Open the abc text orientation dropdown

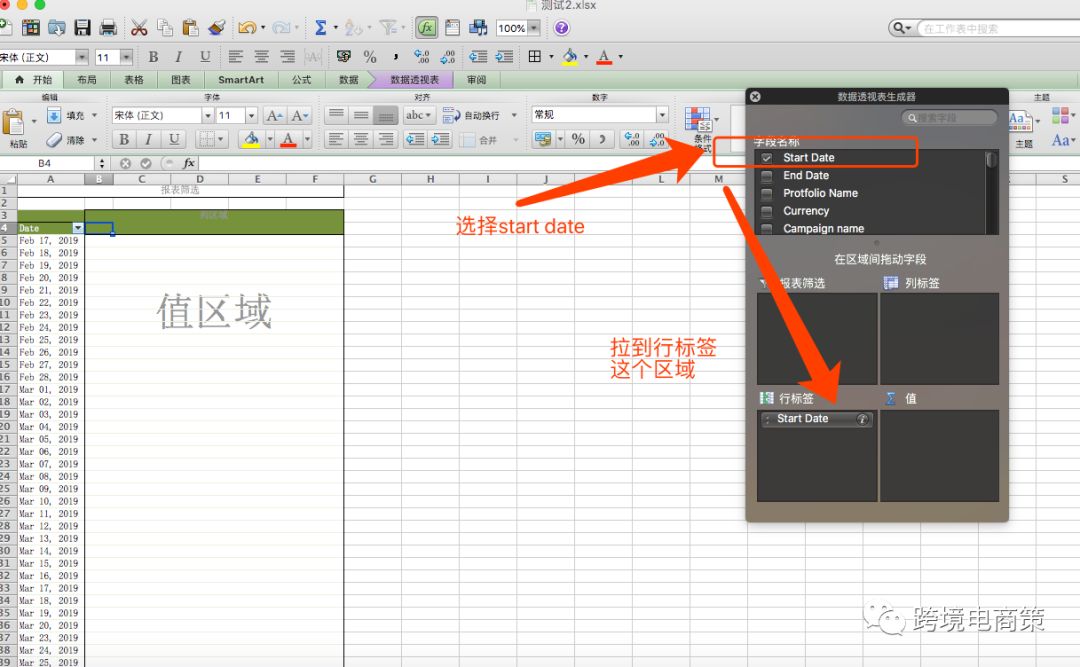tap(419, 115)
